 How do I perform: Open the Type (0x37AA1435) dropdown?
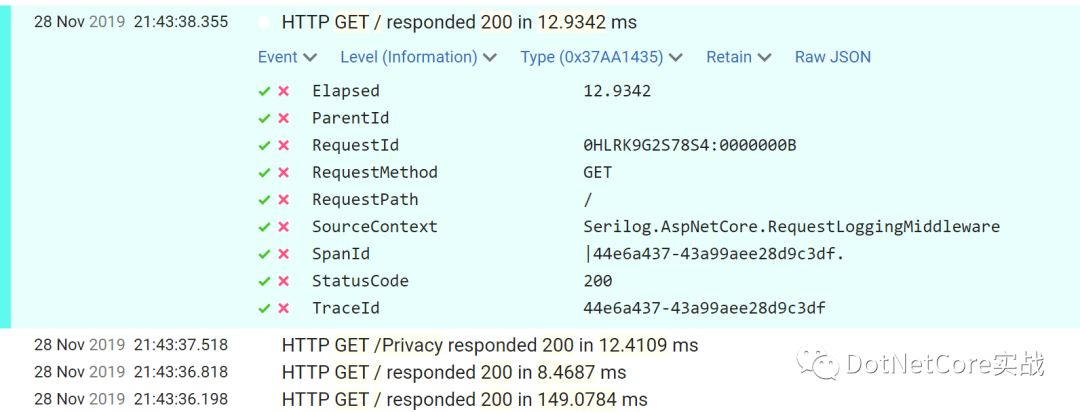(601, 57)
